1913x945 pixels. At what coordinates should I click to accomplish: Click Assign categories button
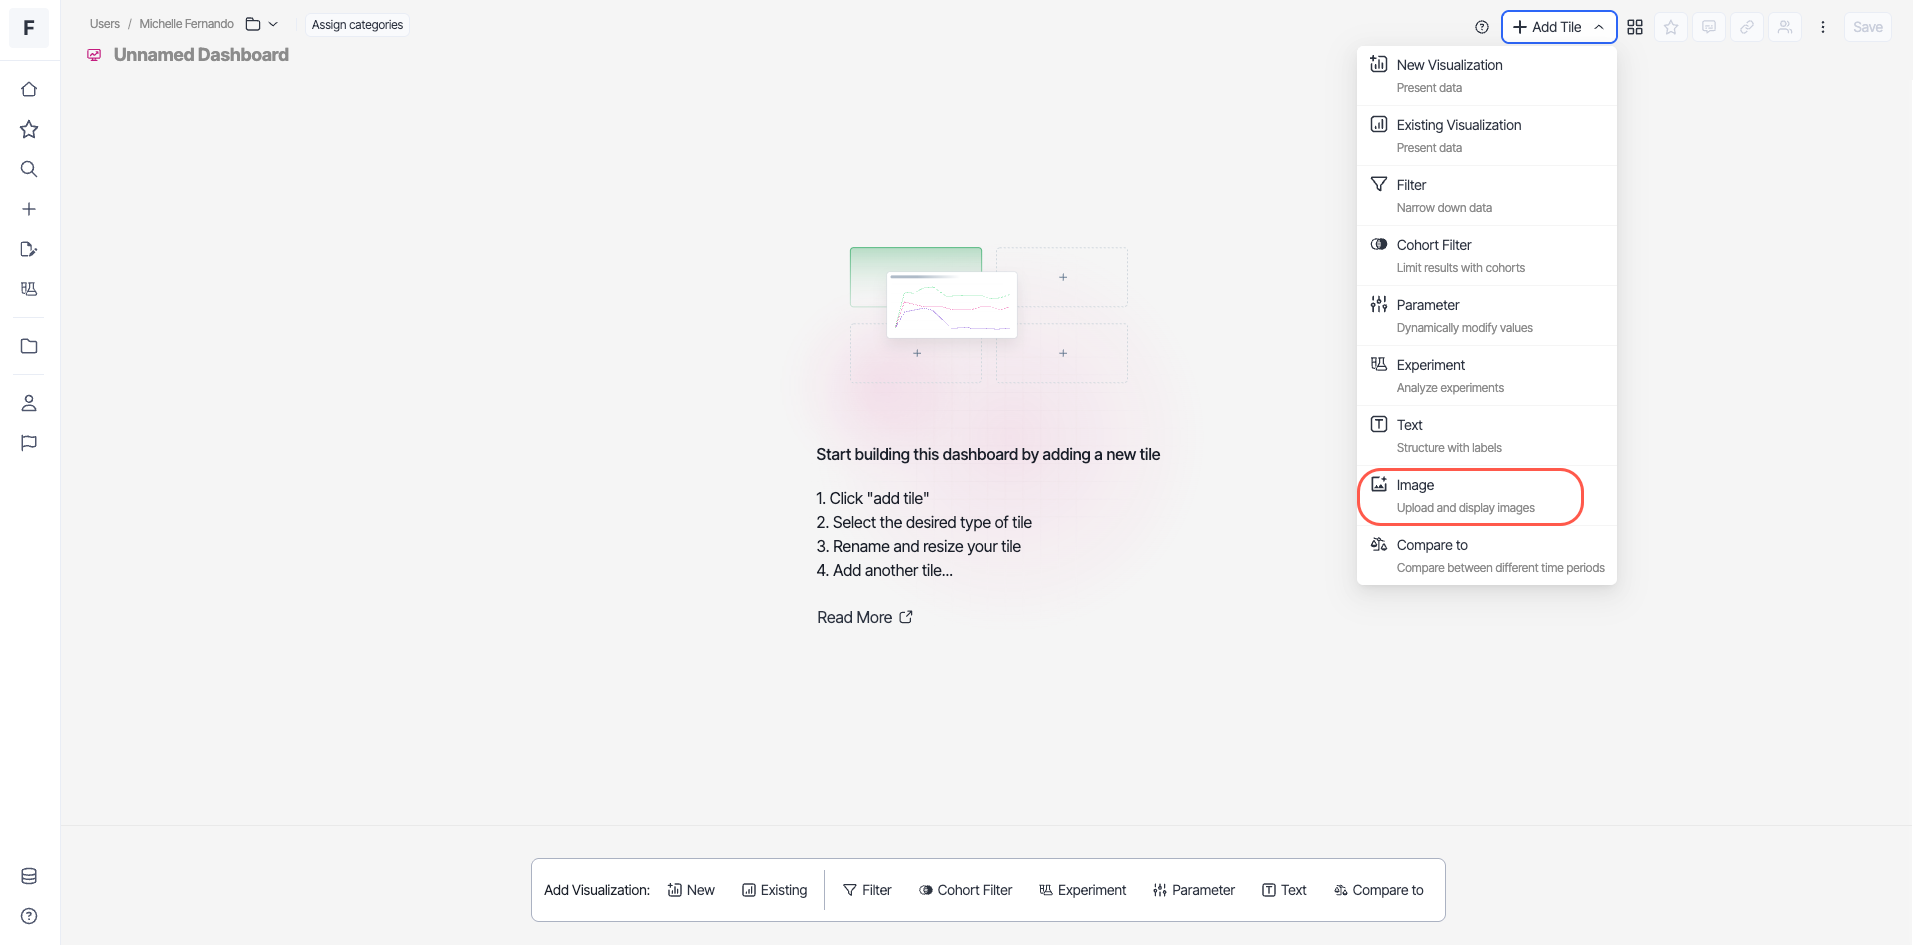point(357,25)
